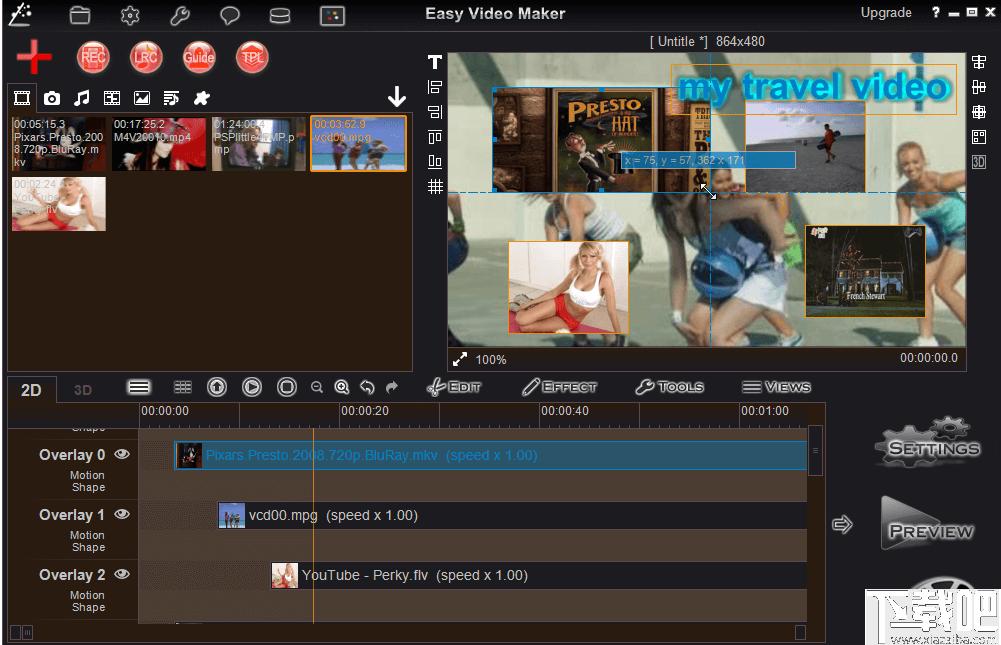Click the REC record button
This screenshot has height=645, width=1001.
point(93,58)
